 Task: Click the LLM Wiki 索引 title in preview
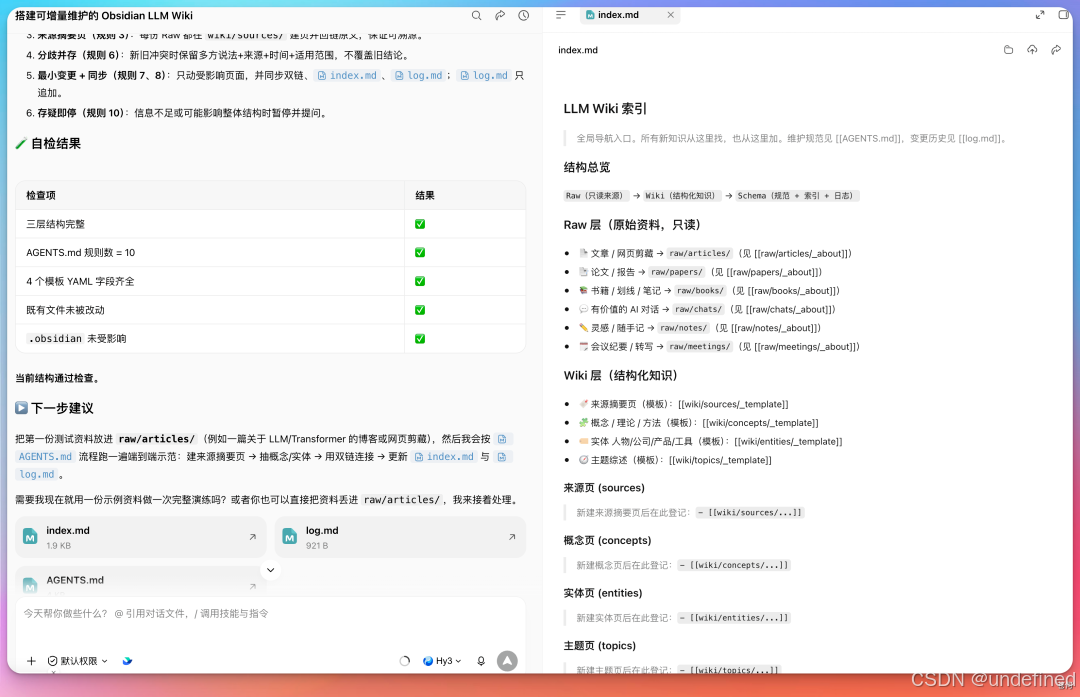(x=605, y=109)
